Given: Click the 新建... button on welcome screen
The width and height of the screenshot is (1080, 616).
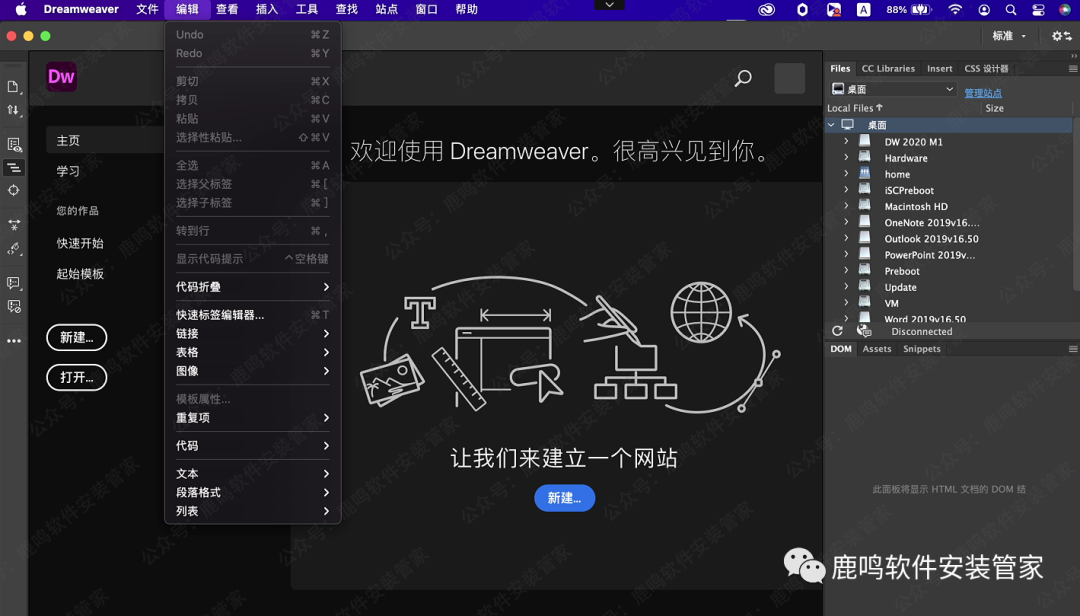Looking at the screenshot, I should [x=564, y=497].
